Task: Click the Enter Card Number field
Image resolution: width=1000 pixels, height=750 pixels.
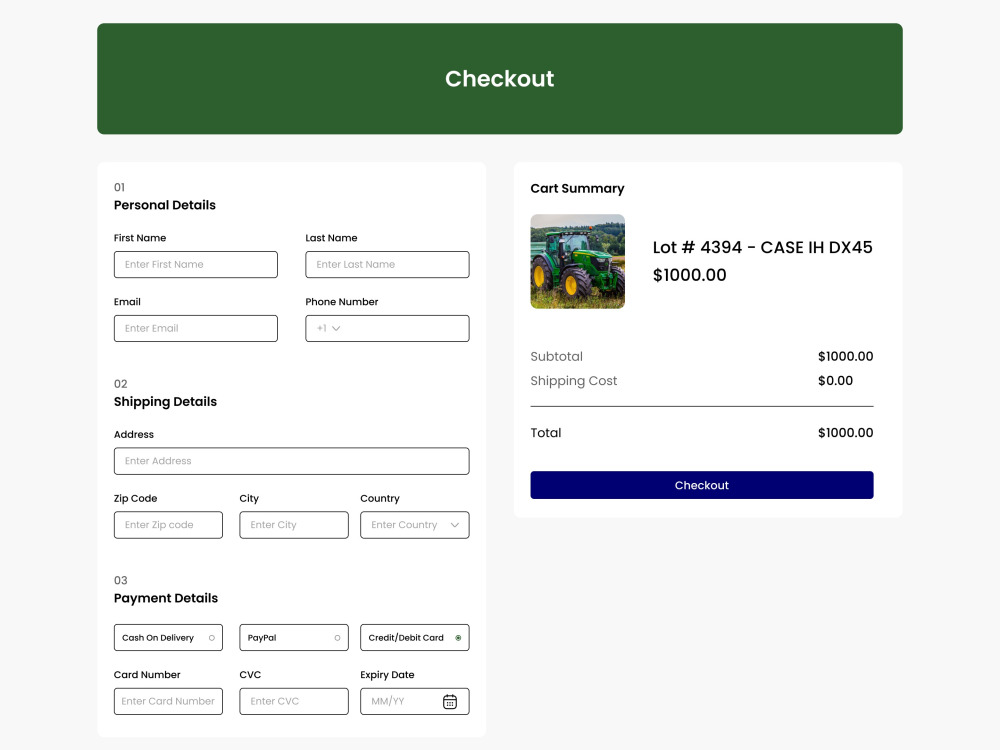Action: pyautogui.click(x=168, y=701)
